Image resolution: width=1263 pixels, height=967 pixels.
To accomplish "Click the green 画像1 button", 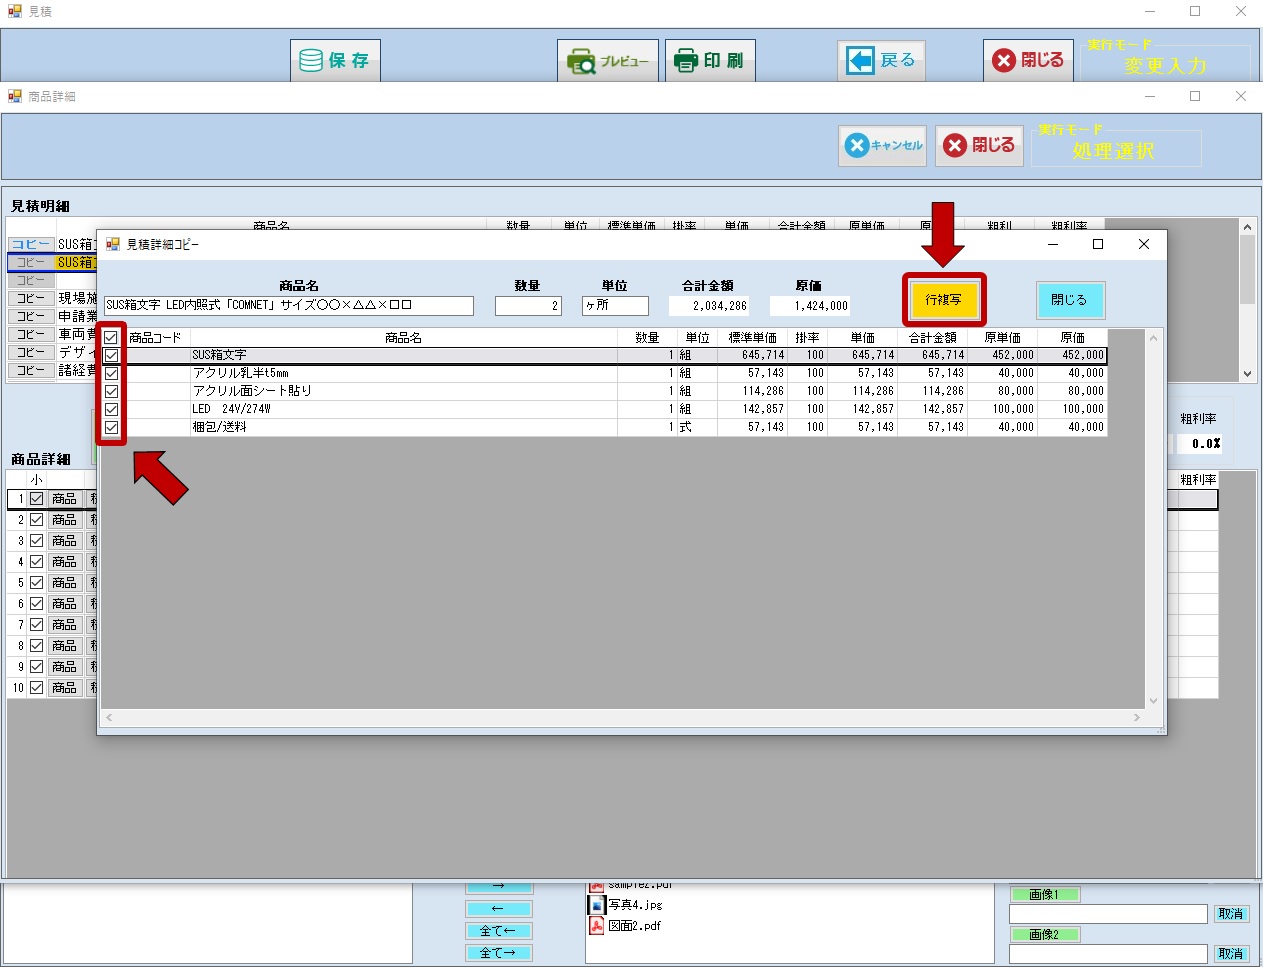I will [1043, 895].
